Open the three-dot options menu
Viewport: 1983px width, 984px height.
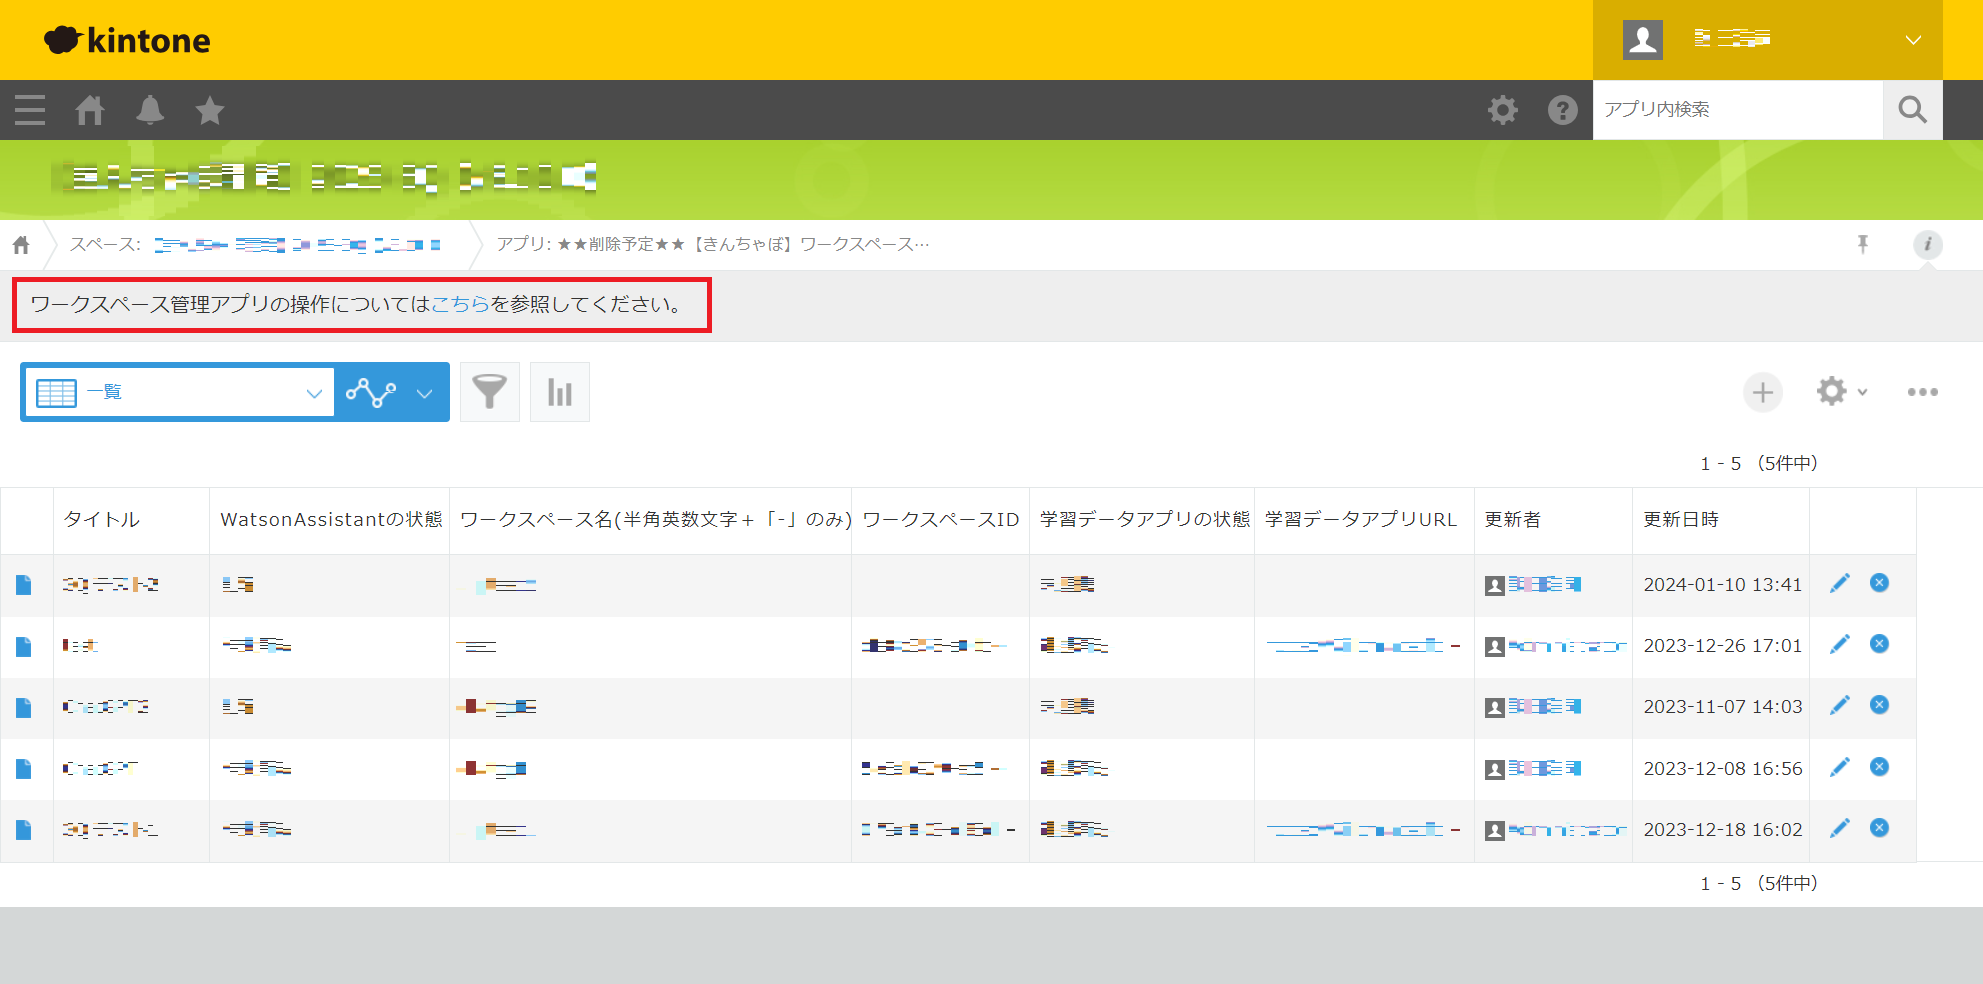1922,392
